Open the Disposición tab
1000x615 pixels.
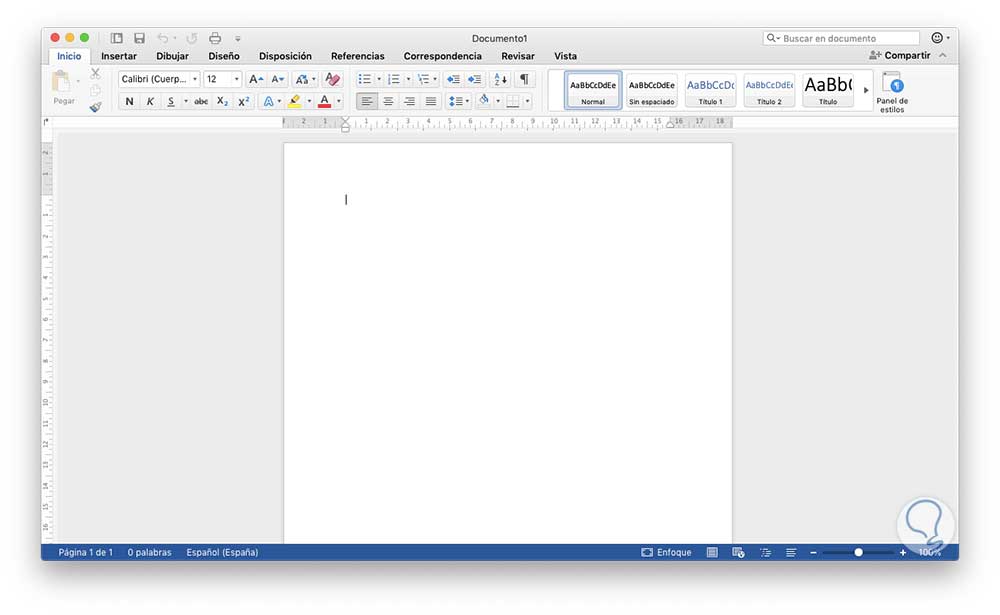tap(285, 56)
